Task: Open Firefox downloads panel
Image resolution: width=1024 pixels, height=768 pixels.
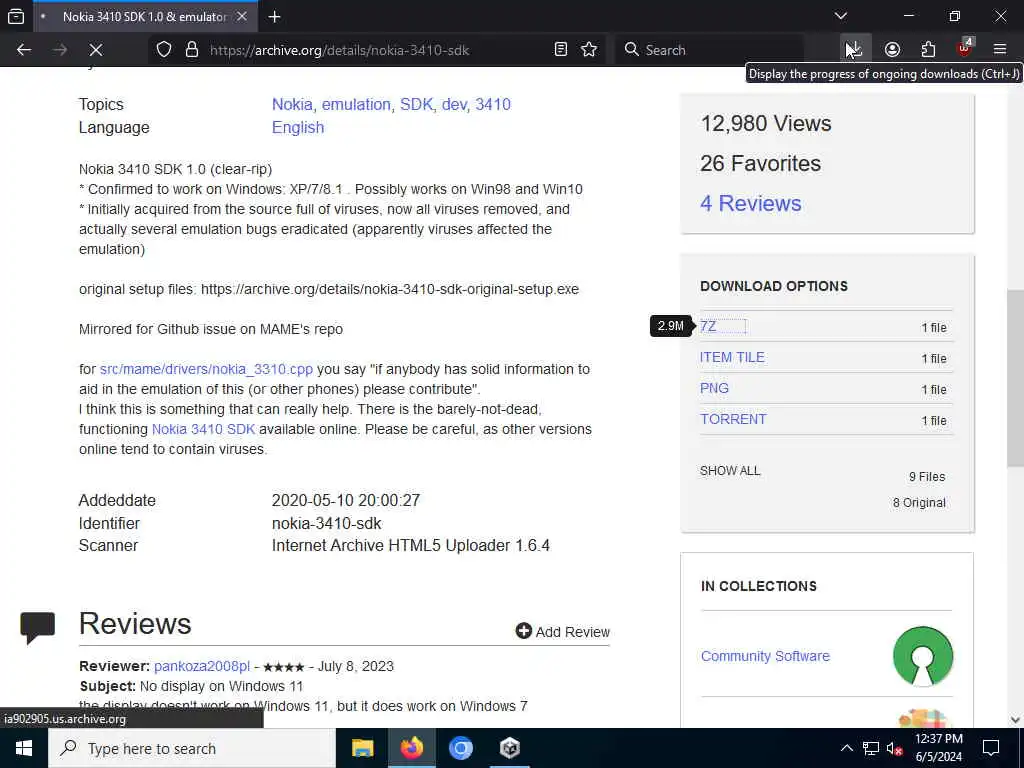Action: click(x=854, y=50)
